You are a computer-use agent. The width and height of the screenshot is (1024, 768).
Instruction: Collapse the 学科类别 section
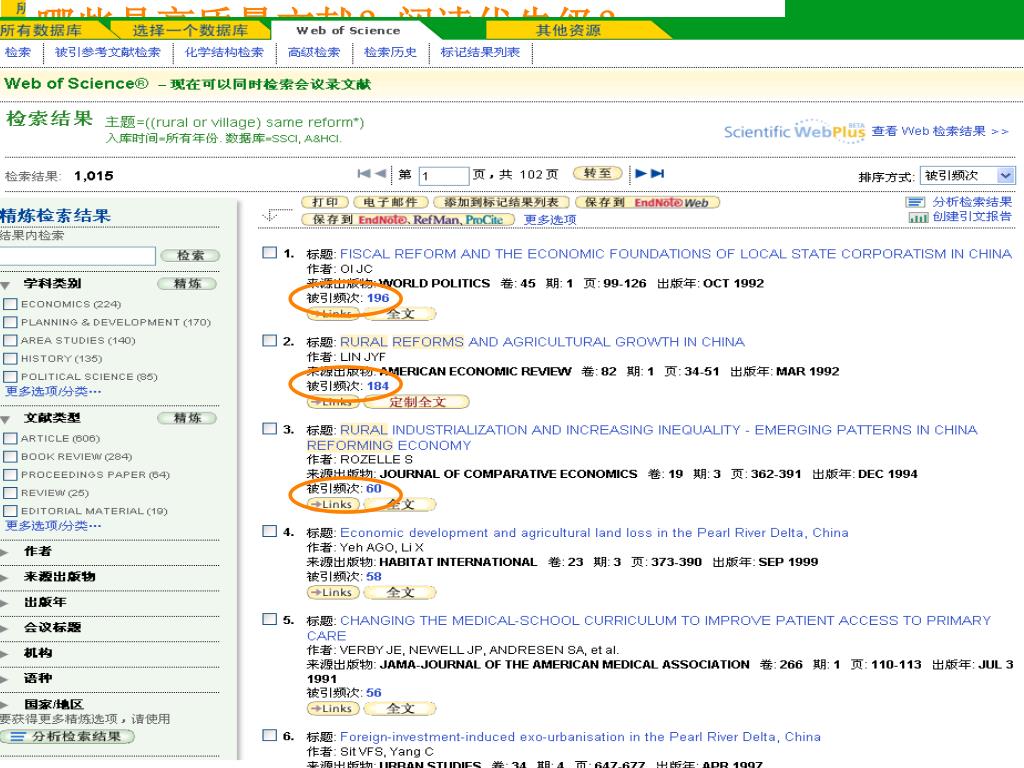(6, 285)
